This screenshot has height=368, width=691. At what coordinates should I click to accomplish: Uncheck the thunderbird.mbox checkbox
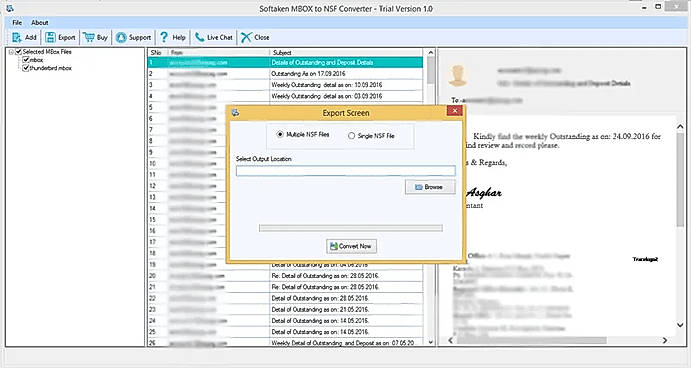26,68
